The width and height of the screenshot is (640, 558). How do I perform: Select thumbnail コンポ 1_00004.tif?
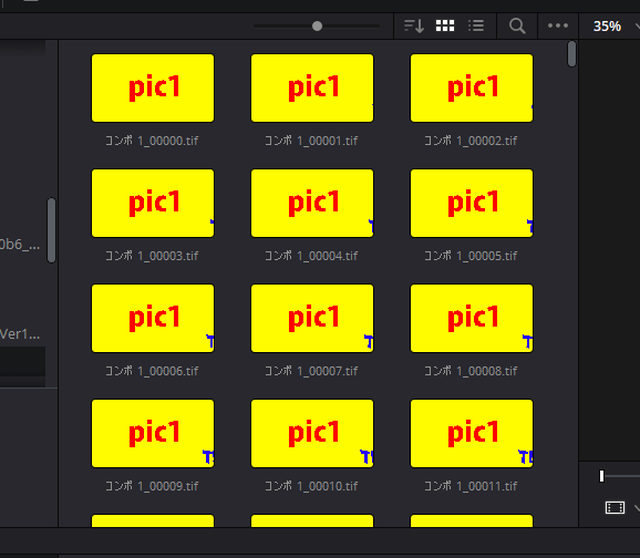(312, 203)
